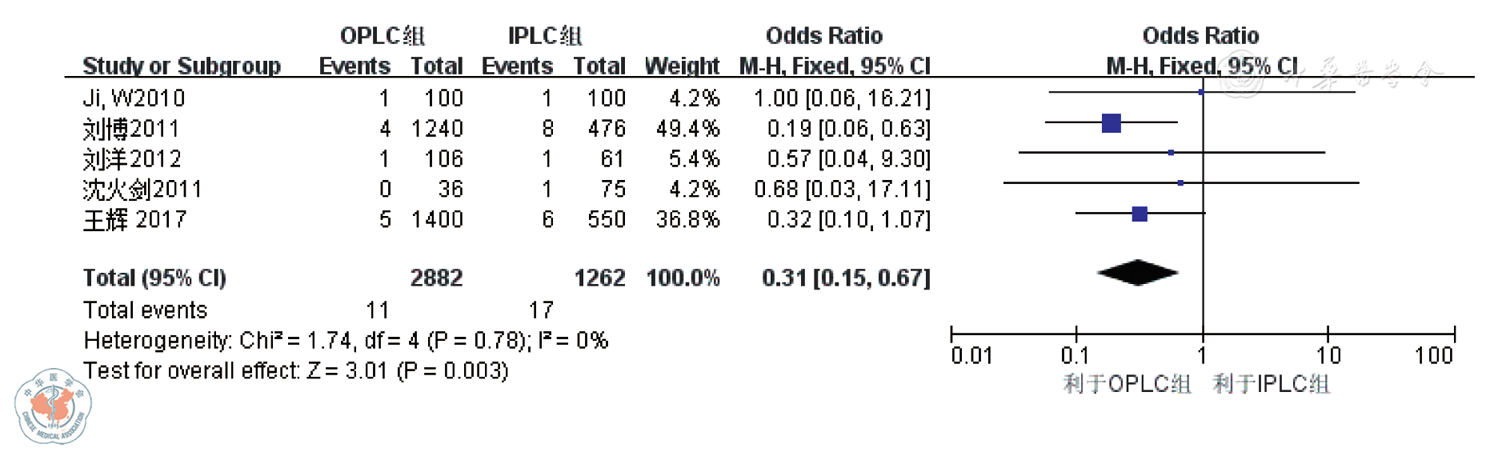Viewport: 1490px width, 456px height.
Task: Click the OPLC组 group heading
Action: [384, 37]
